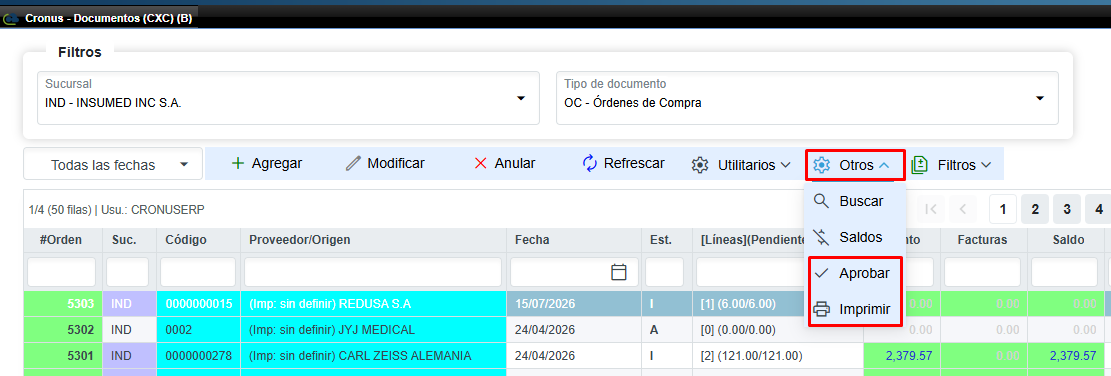This screenshot has width=1111, height=376.
Task: Click the Proveedor/Origen filter field
Action: click(x=373, y=272)
